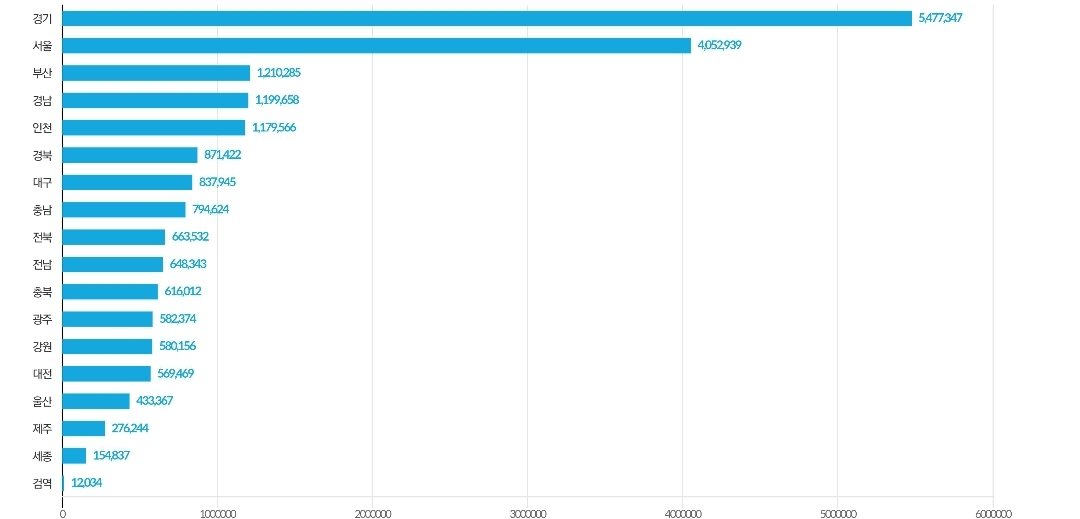Click the x-axis tick 6000000
The image size is (1080, 519).
993,513
